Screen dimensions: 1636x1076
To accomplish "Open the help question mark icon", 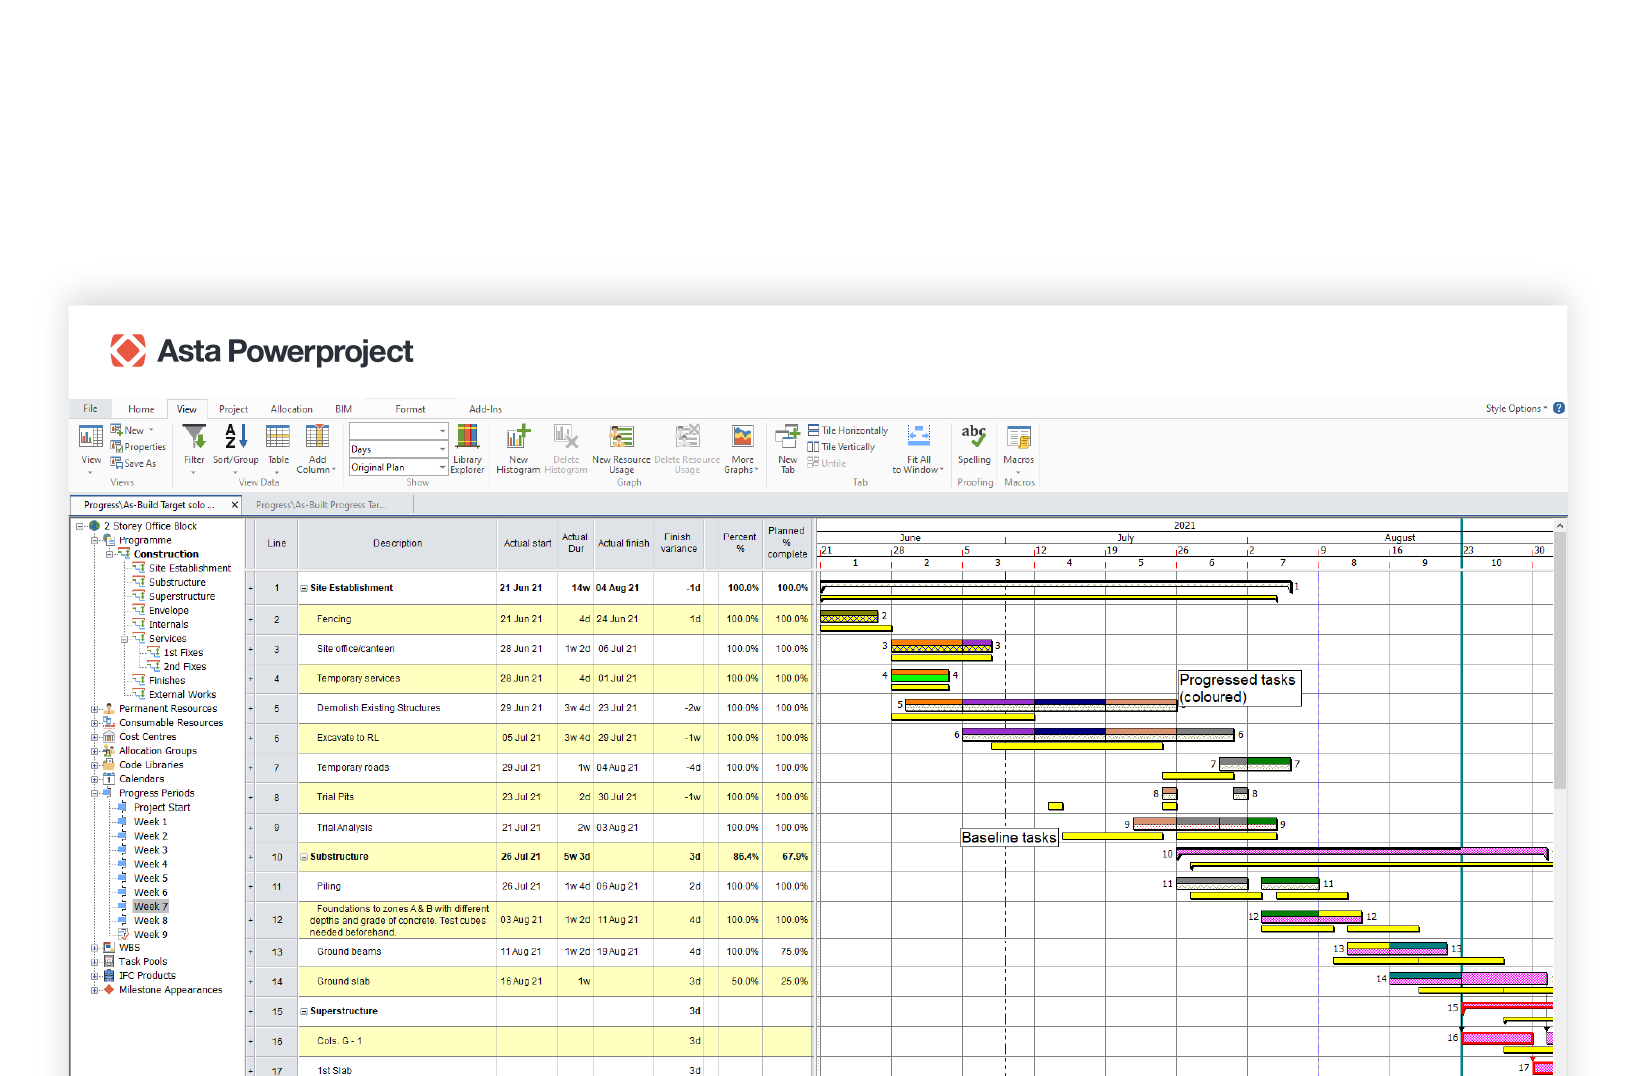I will [x=1559, y=408].
